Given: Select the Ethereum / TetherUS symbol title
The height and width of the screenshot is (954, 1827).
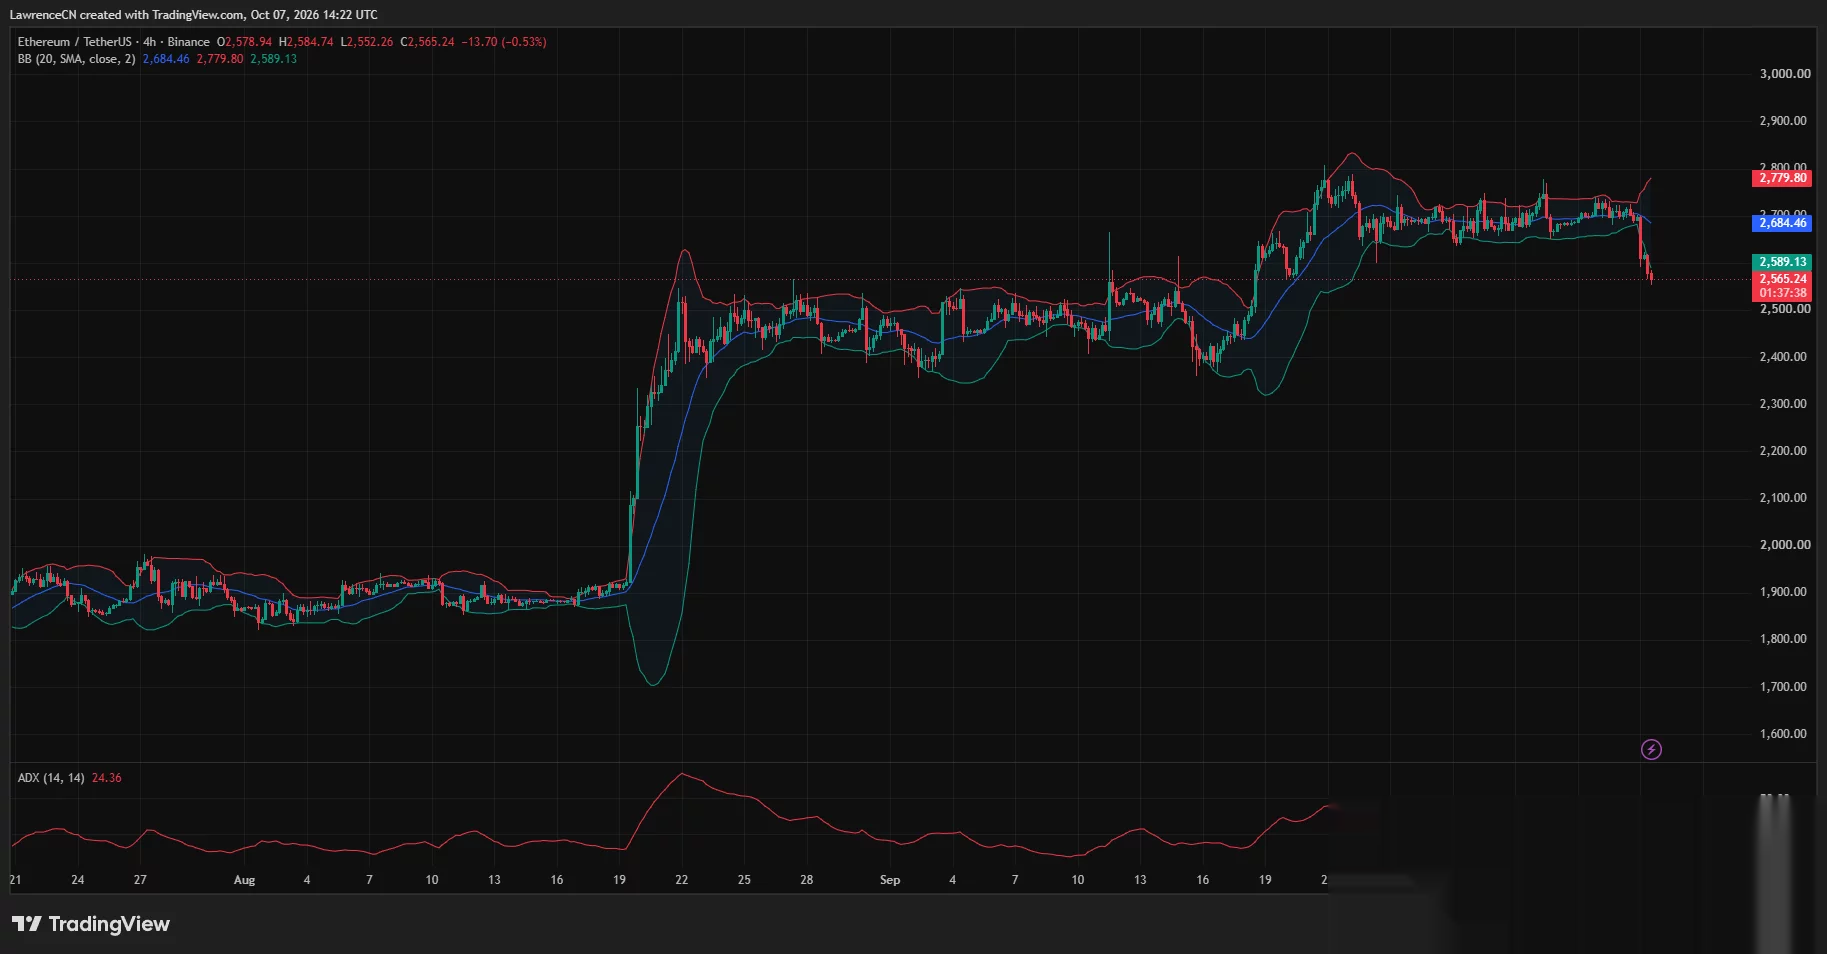Looking at the screenshot, I should point(74,42).
